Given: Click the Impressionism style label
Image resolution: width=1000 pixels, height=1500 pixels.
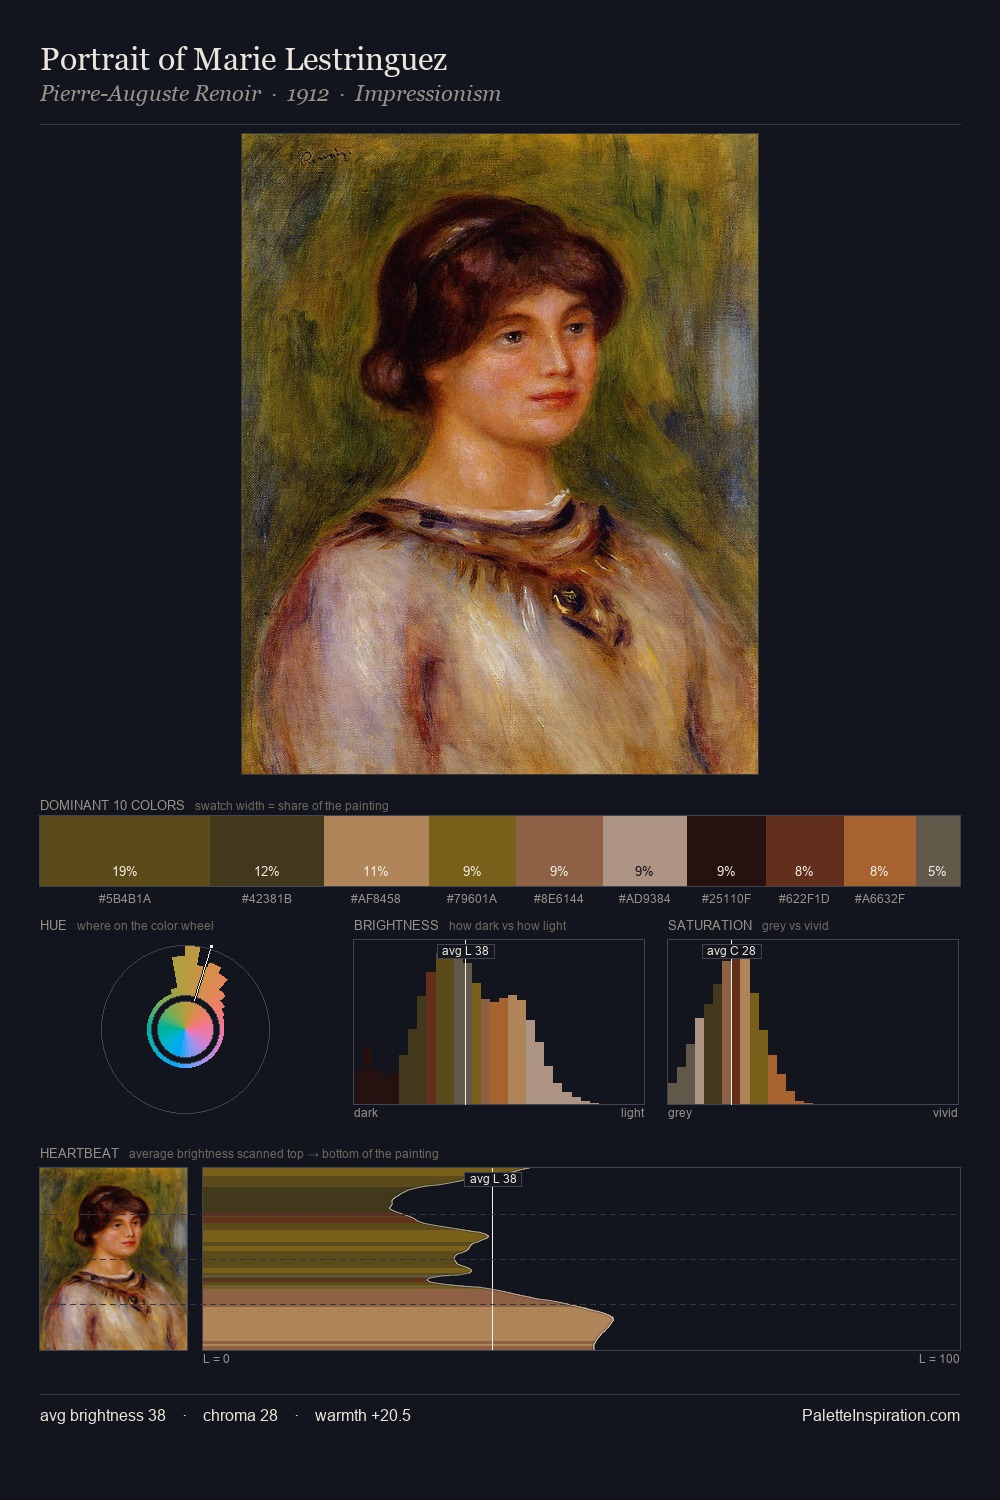Looking at the screenshot, I should [428, 94].
